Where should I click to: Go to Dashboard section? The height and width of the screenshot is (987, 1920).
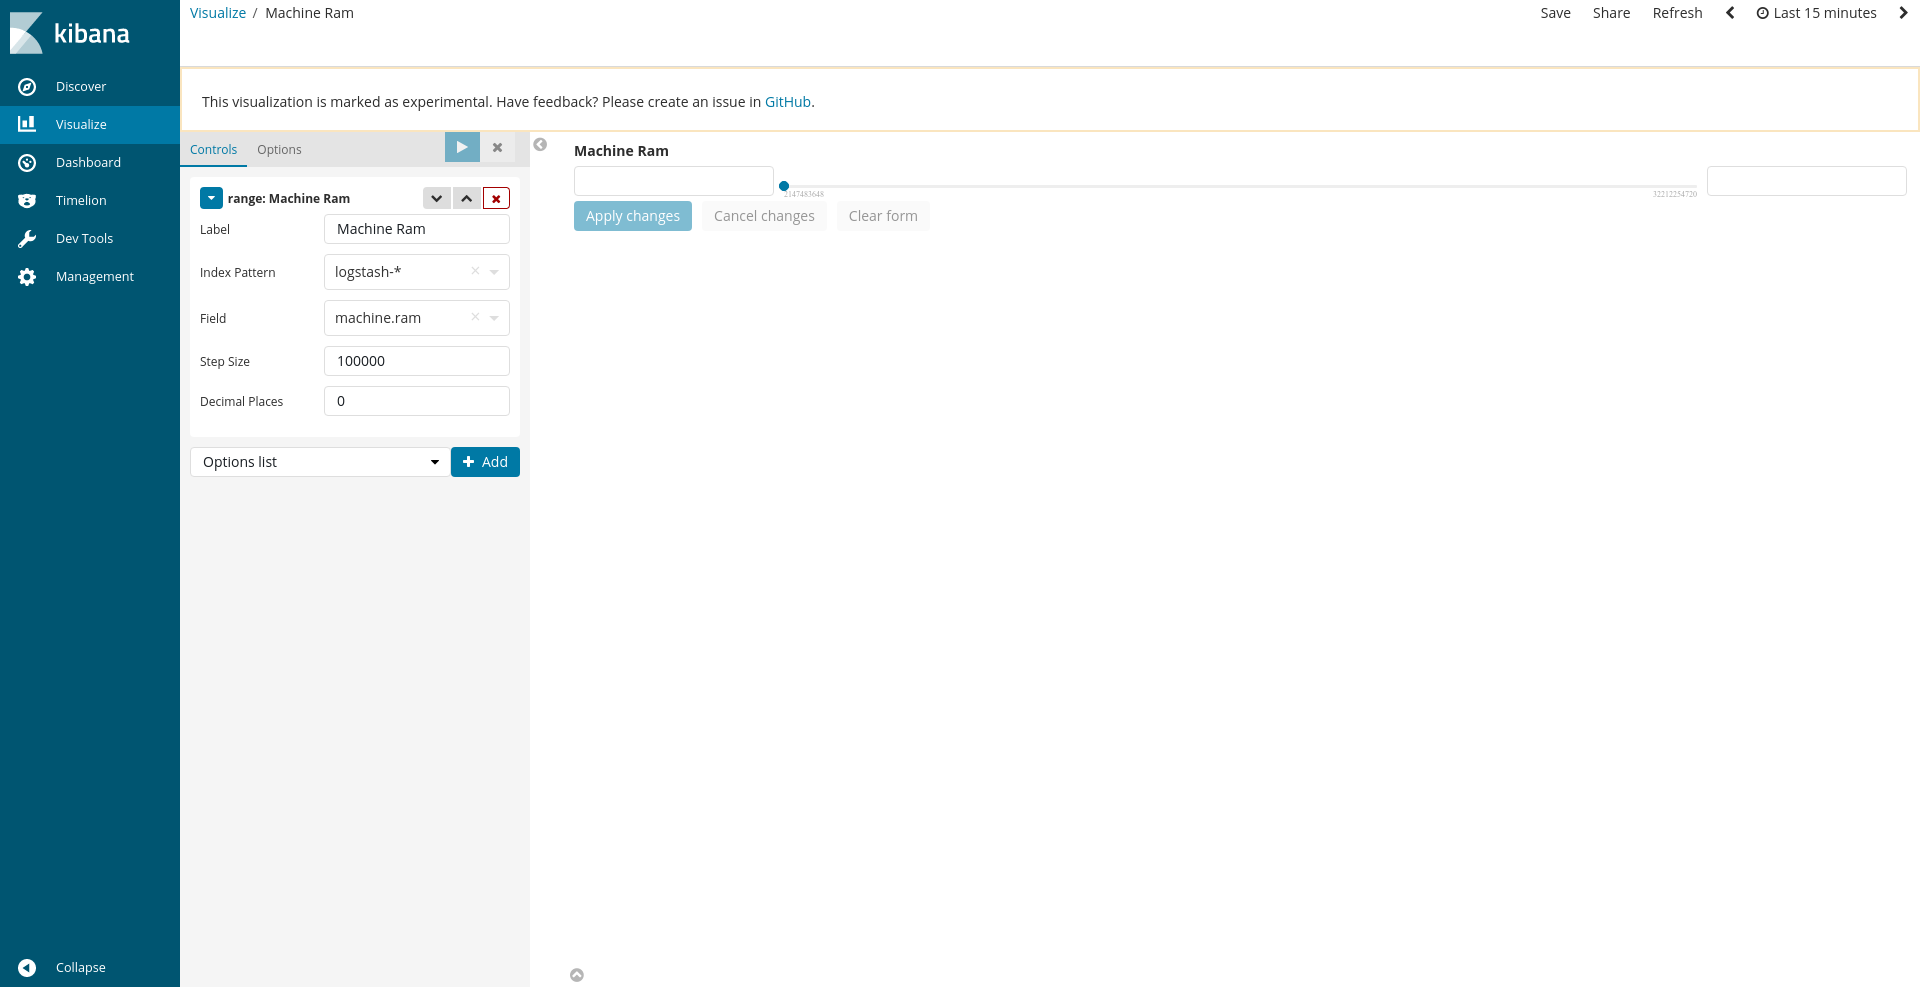[x=90, y=163]
